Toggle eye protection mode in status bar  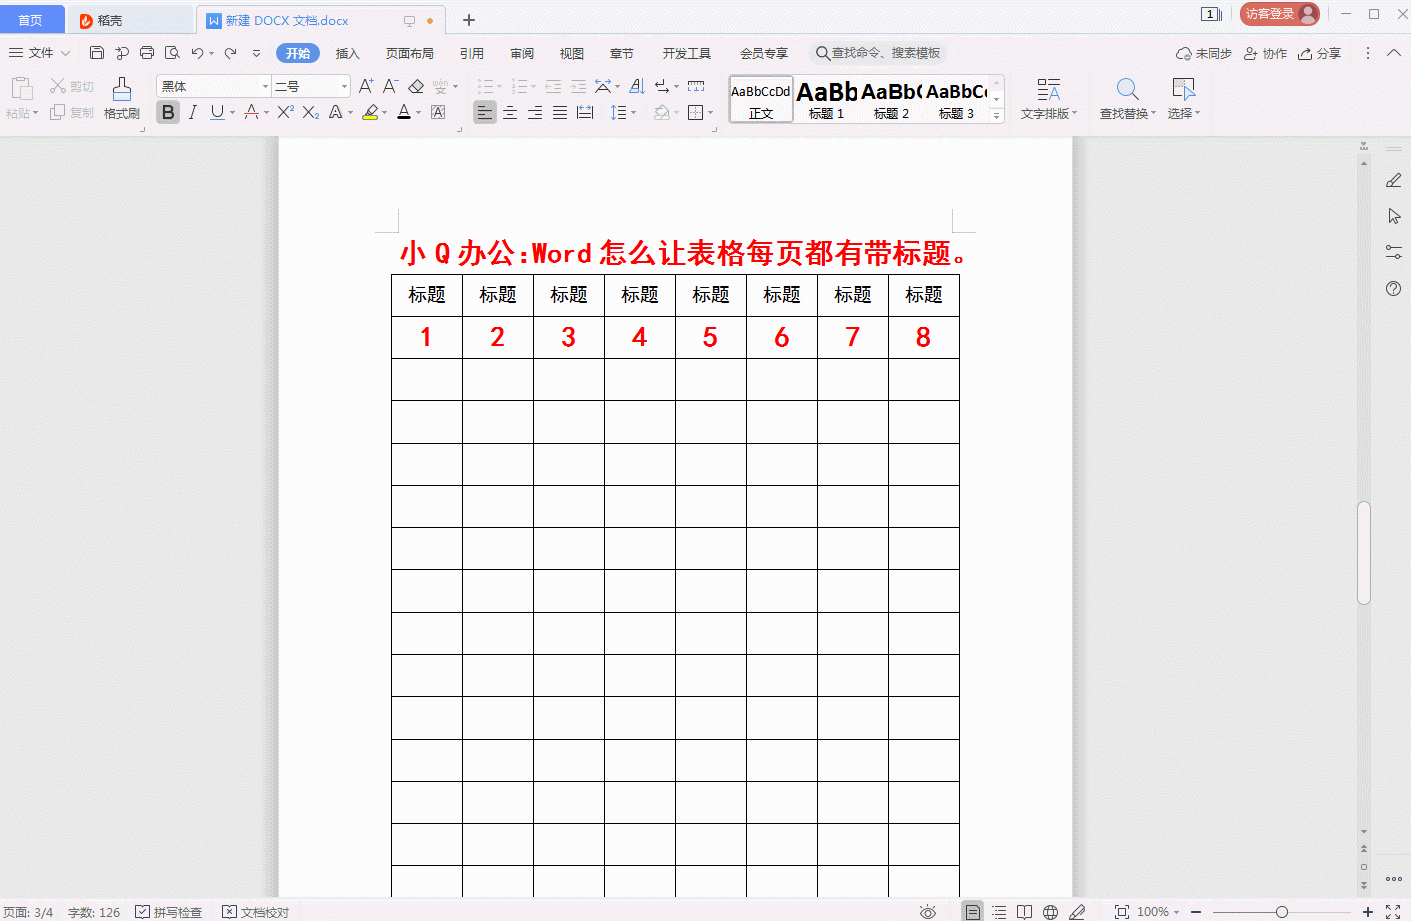click(928, 912)
